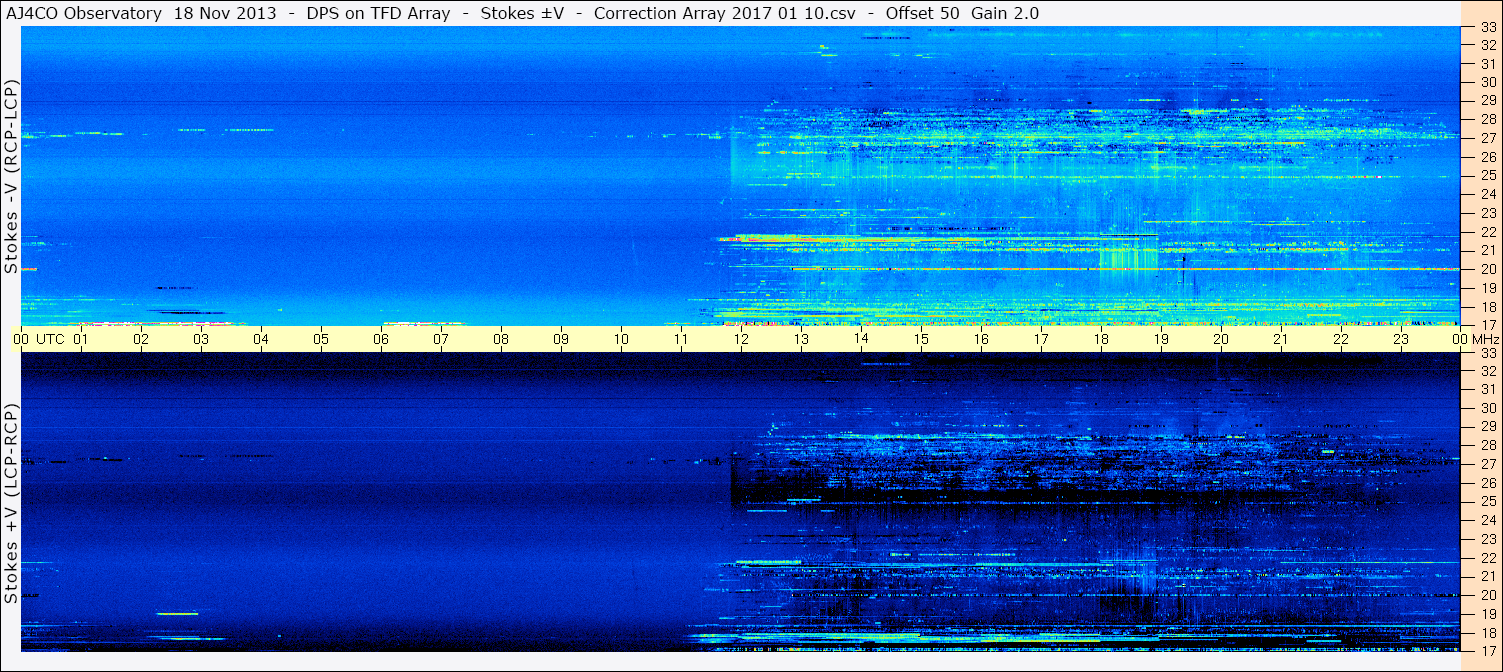Click the 10 hour tick label
1503x672 pixels.
[x=621, y=339]
